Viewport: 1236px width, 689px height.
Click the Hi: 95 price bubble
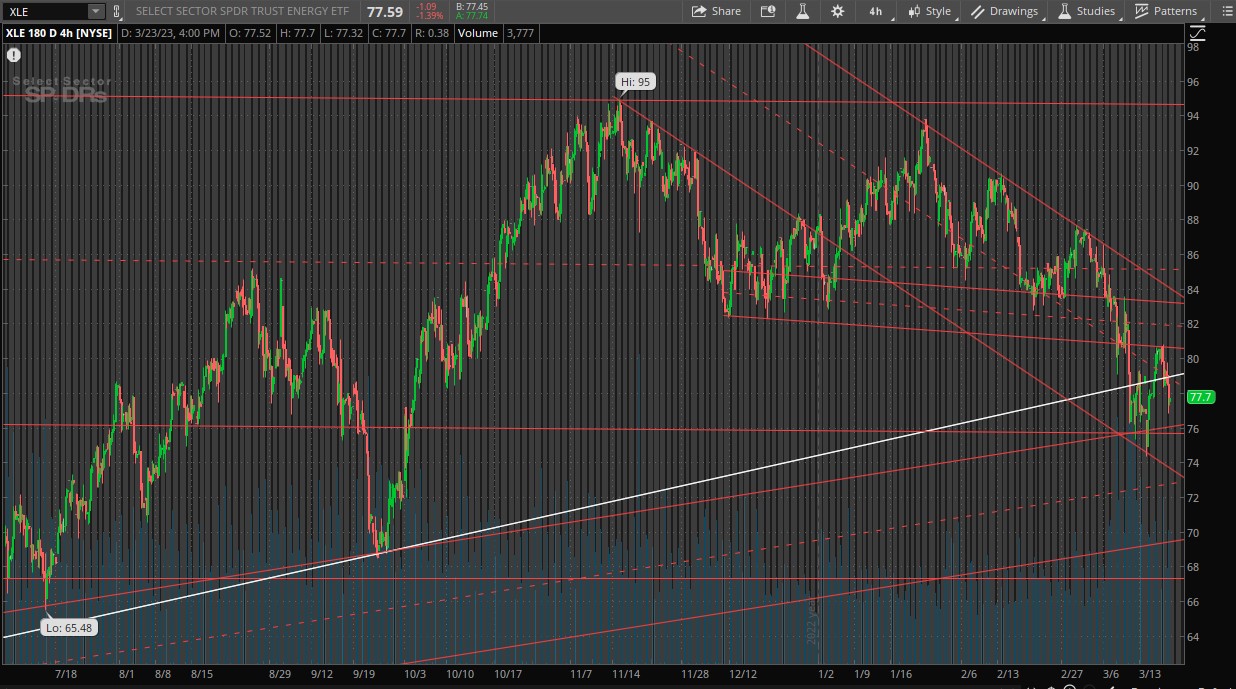pyautogui.click(x=635, y=82)
